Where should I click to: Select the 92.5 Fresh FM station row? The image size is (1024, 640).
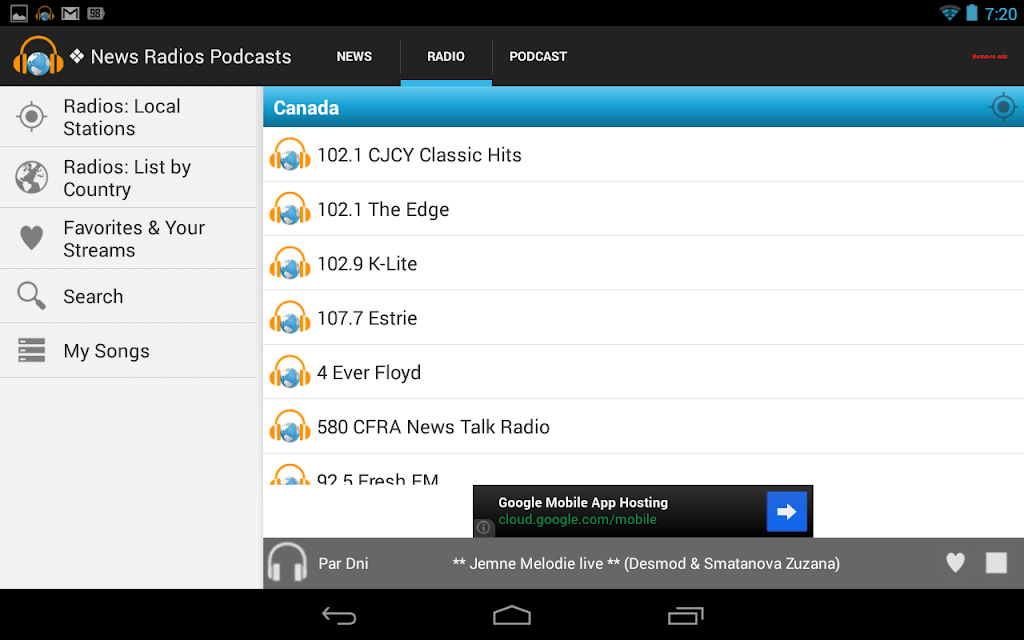(x=643, y=470)
